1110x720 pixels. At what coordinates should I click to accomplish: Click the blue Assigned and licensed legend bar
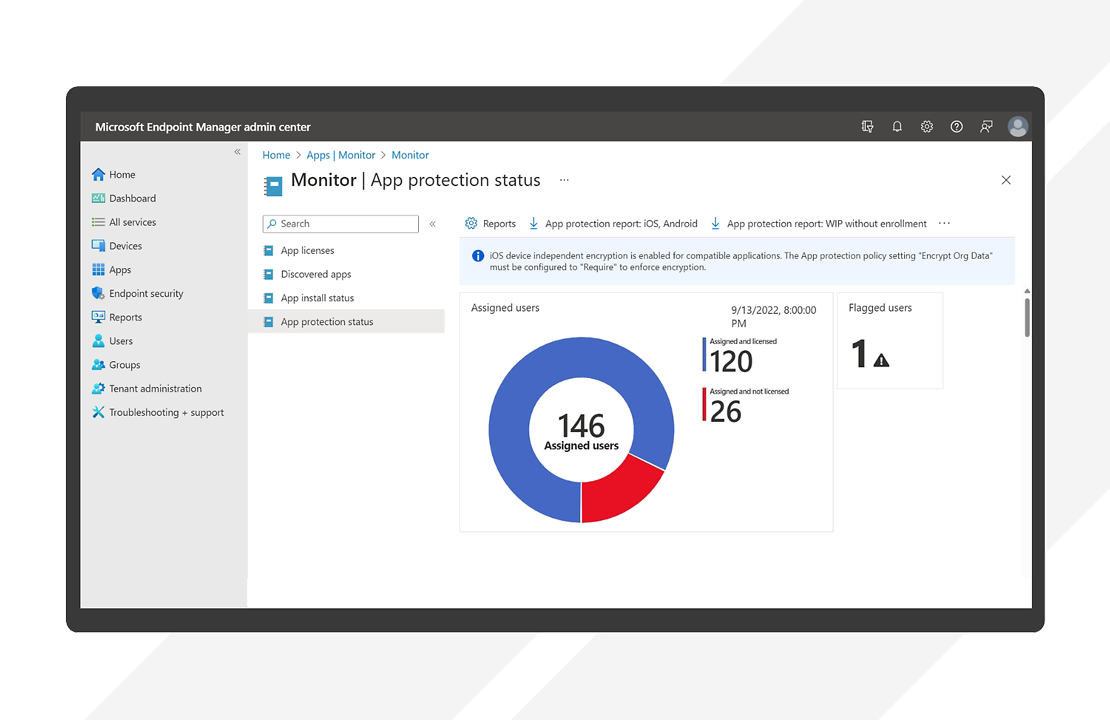pyautogui.click(x=704, y=354)
